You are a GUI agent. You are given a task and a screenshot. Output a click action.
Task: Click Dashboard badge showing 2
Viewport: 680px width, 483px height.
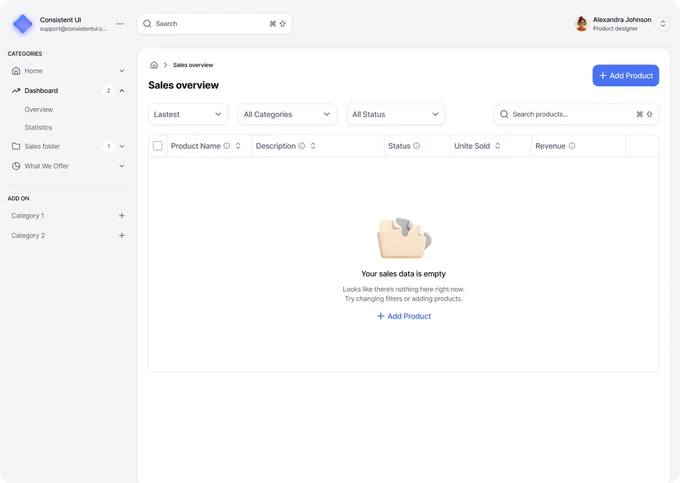click(x=108, y=91)
